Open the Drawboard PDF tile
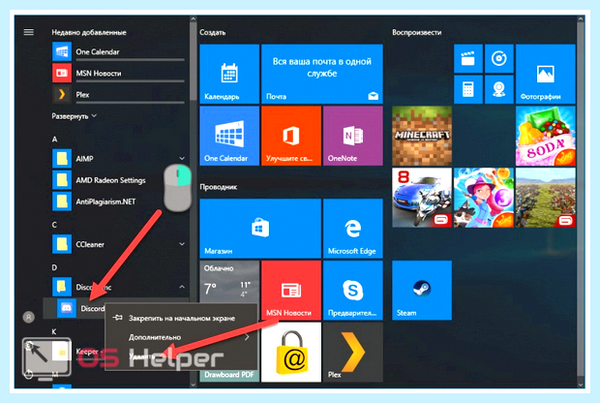The width and height of the screenshot is (600, 403). pyautogui.click(x=229, y=374)
